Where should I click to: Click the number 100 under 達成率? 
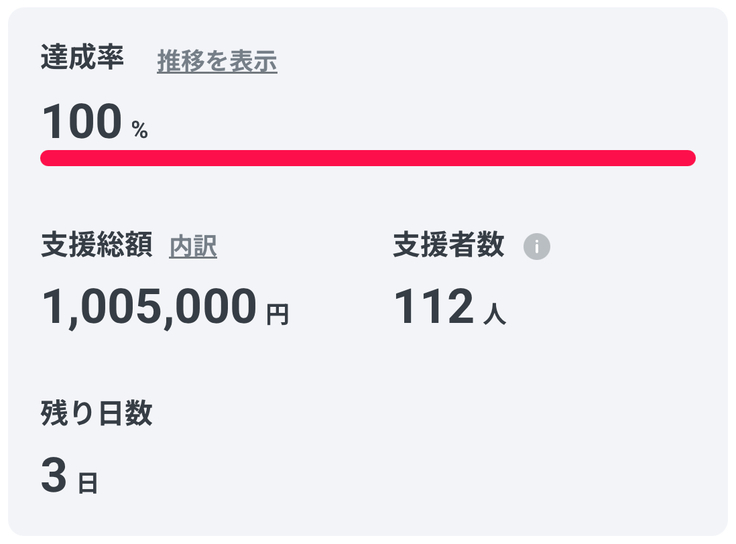pos(82,123)
